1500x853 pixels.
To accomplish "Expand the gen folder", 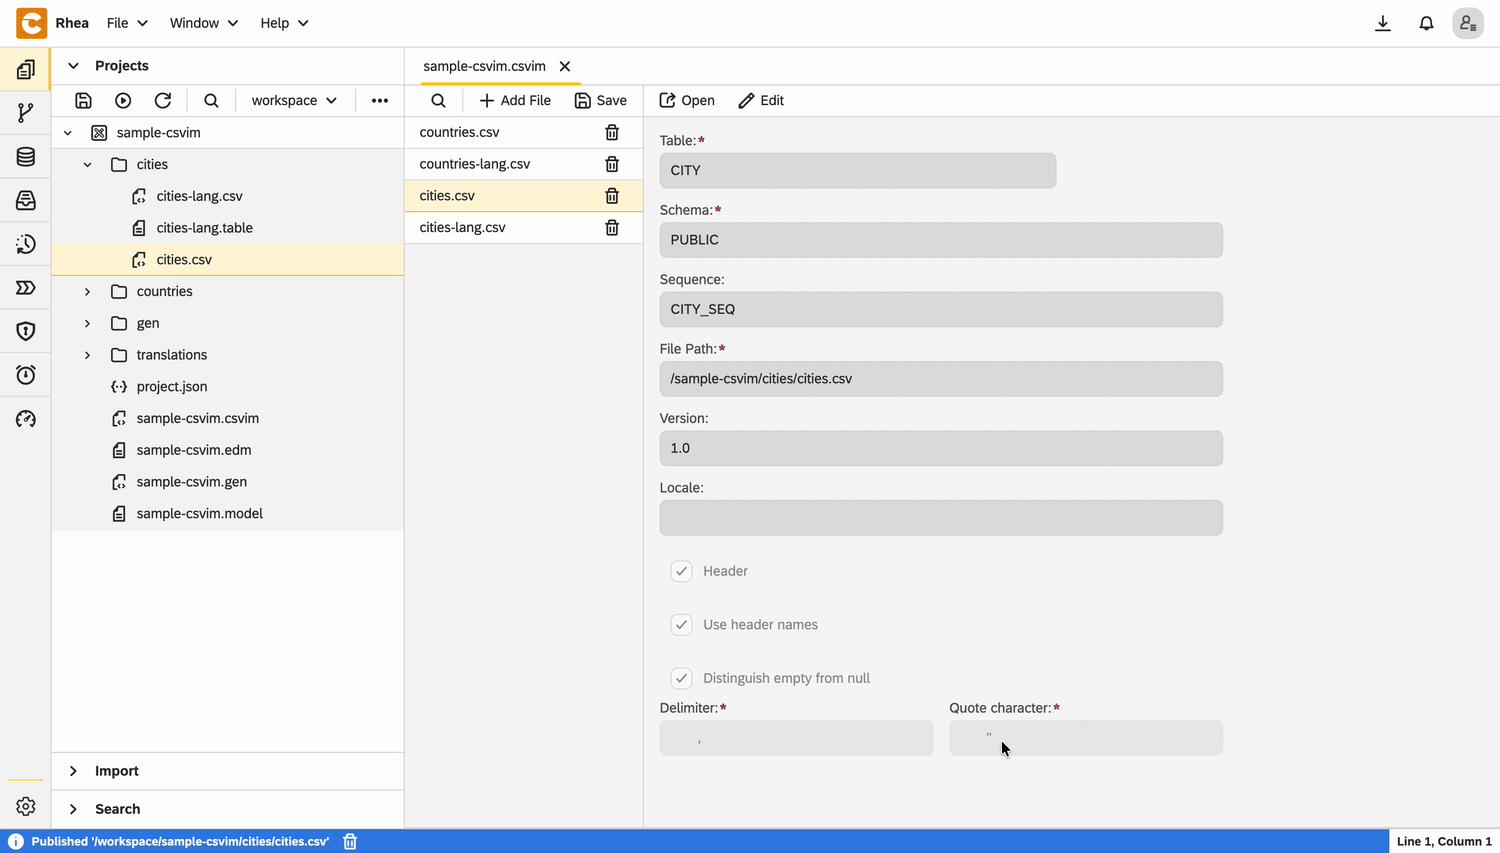I will point(88,323).
